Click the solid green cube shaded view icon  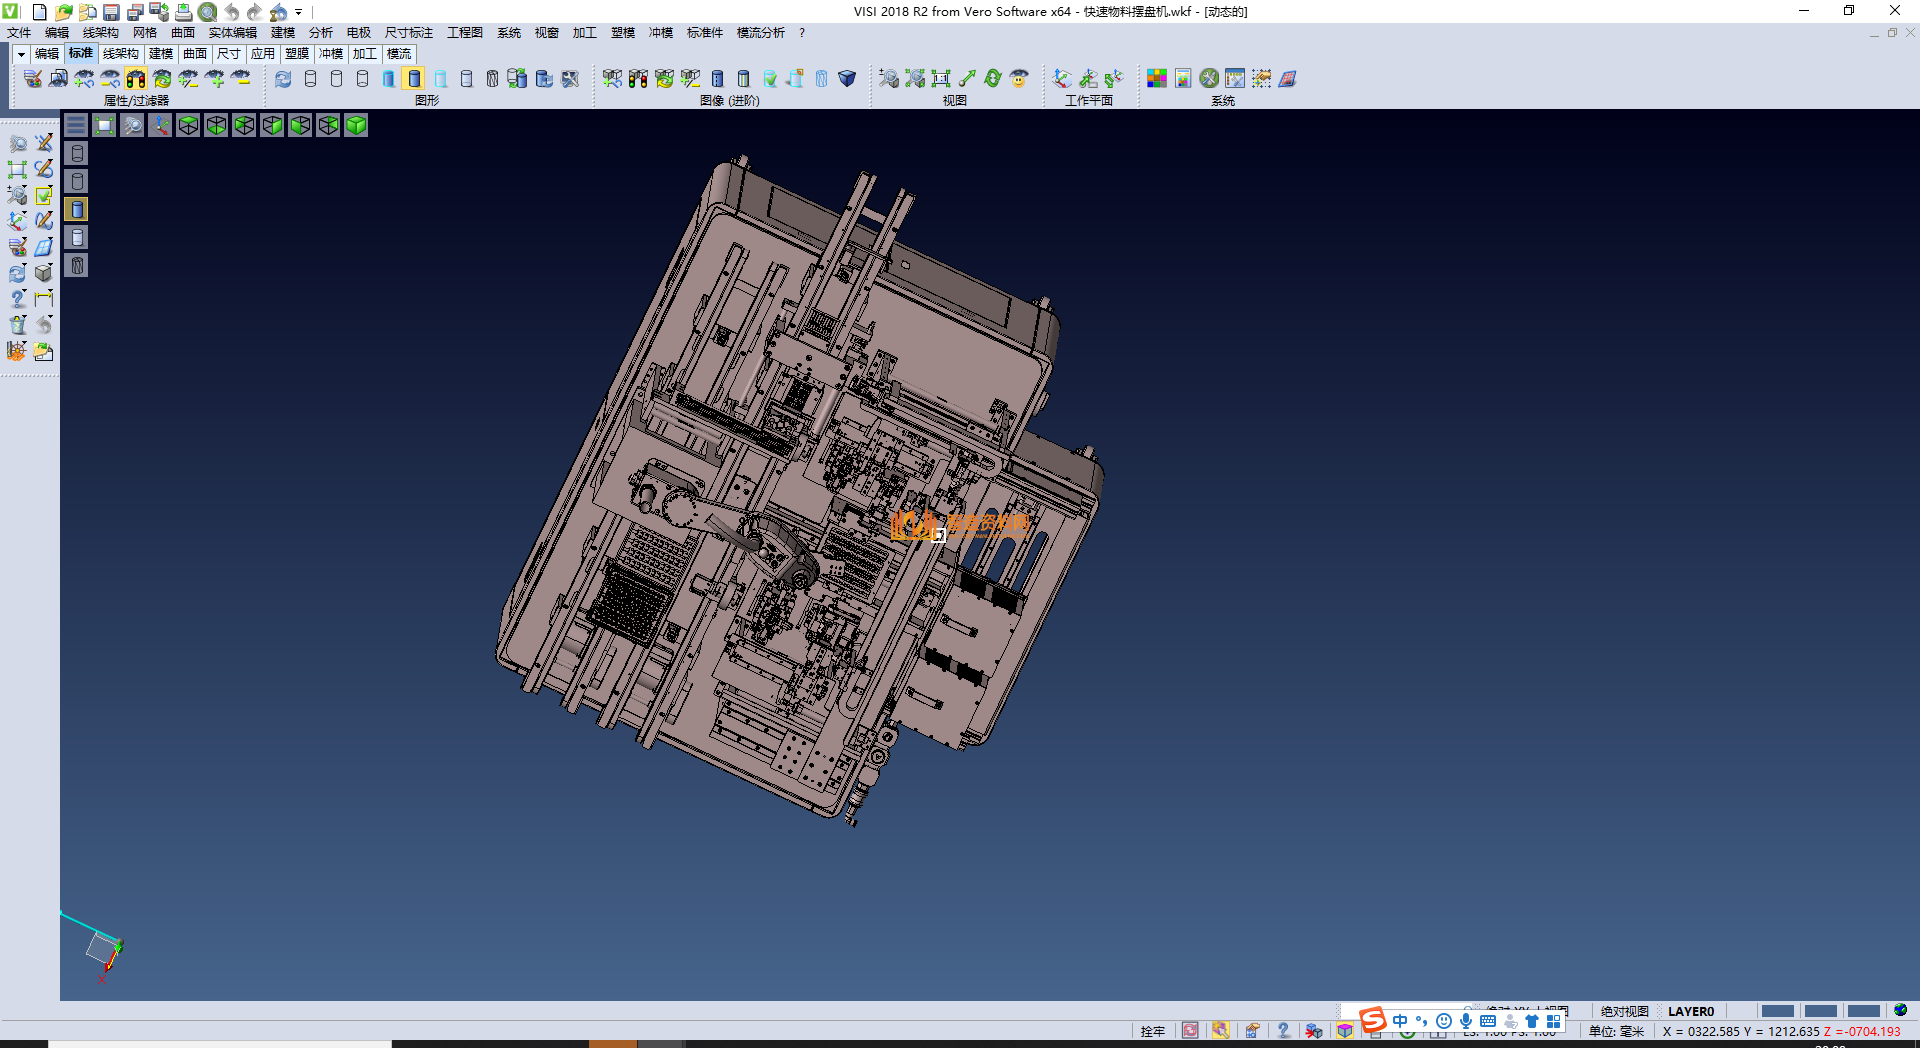(356, 125)
